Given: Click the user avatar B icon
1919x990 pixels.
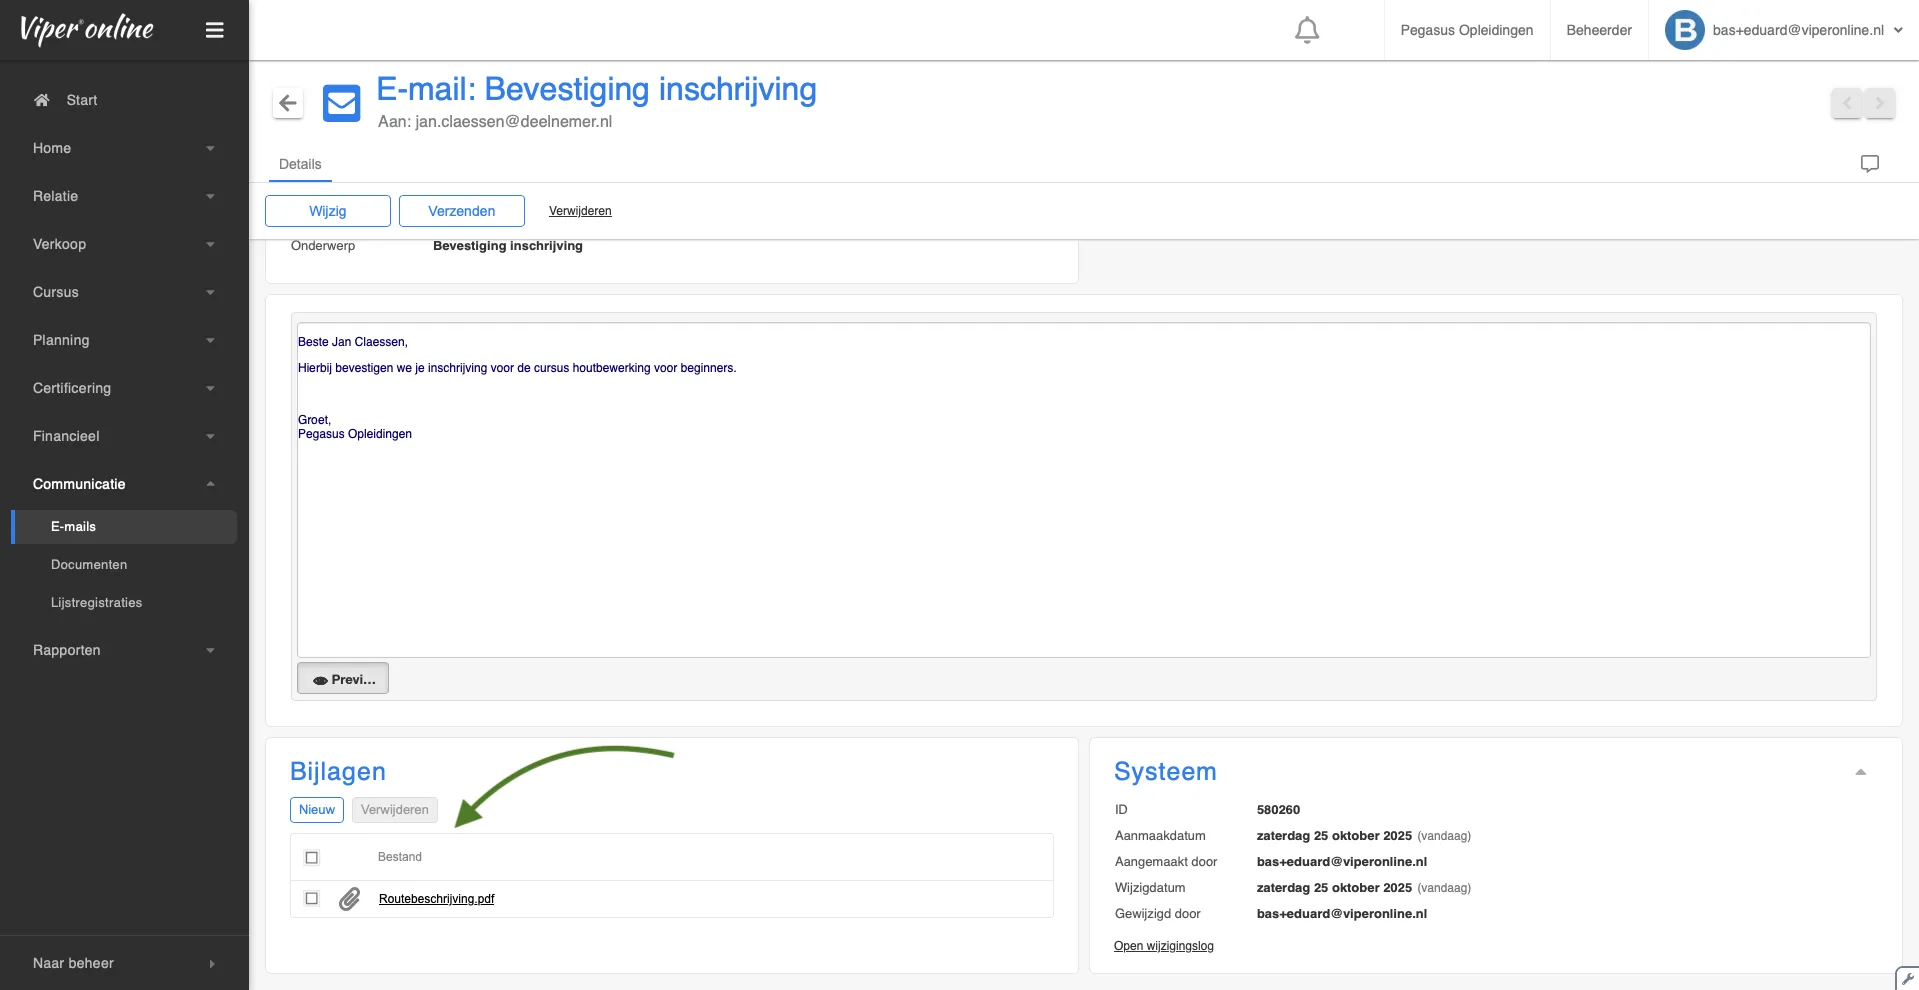Looking at the screenshot, I should pos(1684,30).
